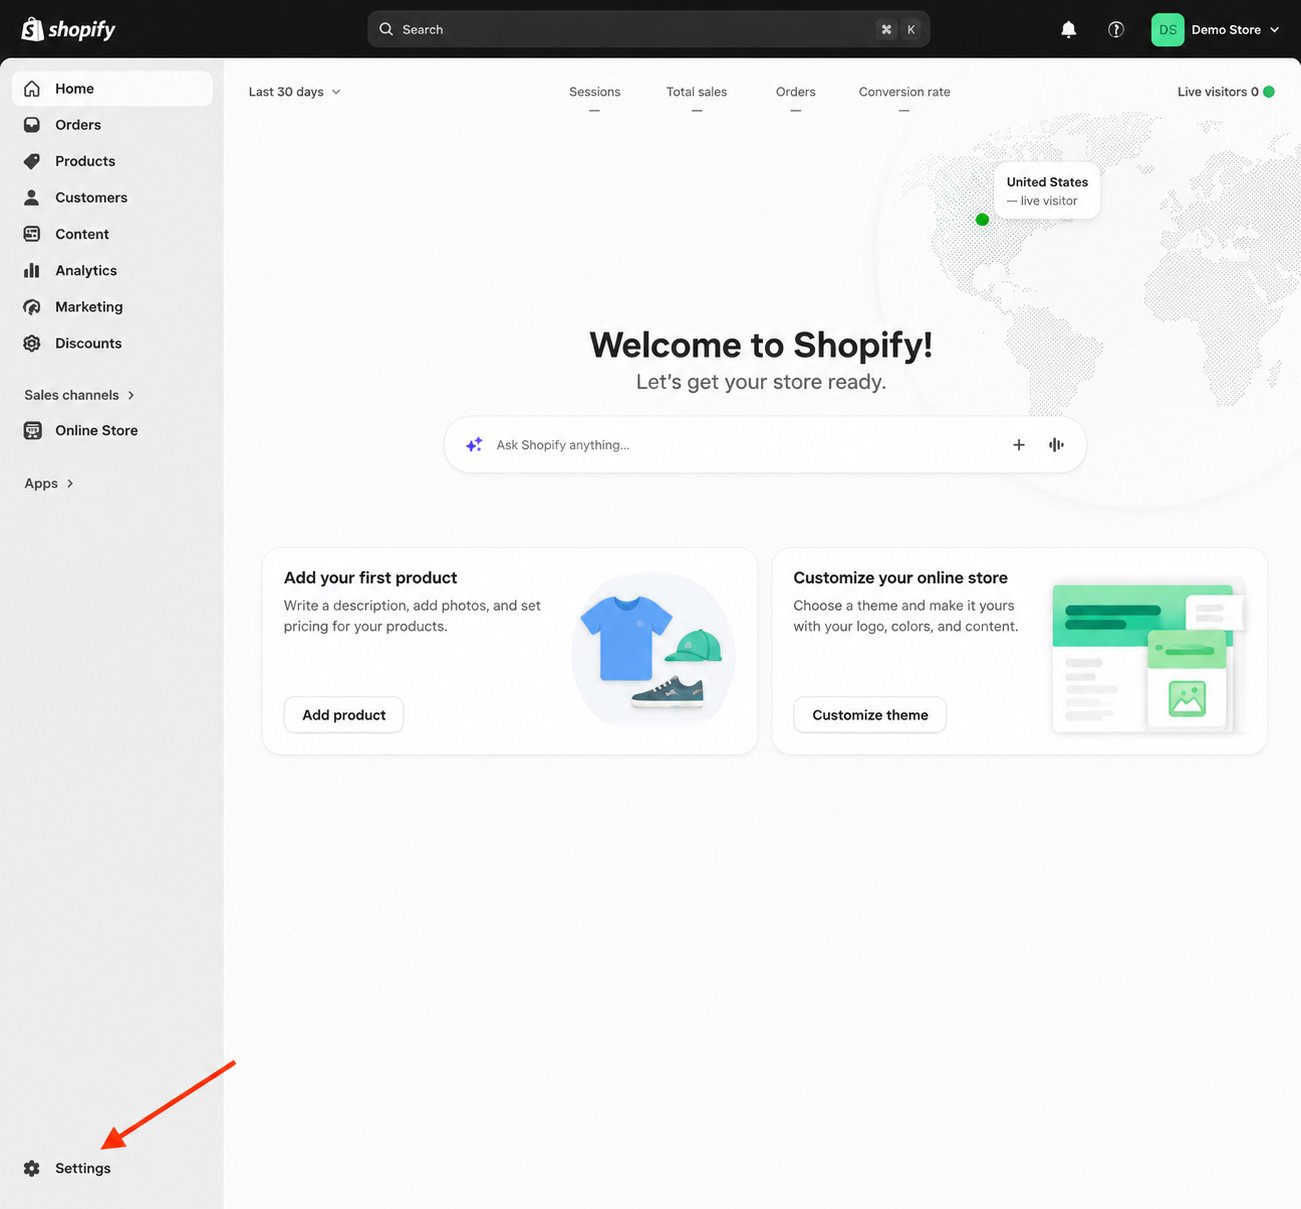Click the Home house icon in sidebar

[32, 89]
